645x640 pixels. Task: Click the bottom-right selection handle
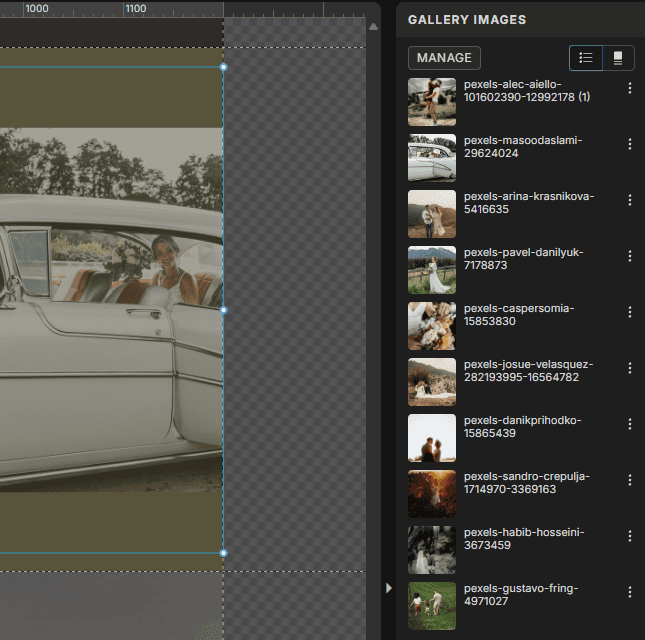click(x=223, y=553)
